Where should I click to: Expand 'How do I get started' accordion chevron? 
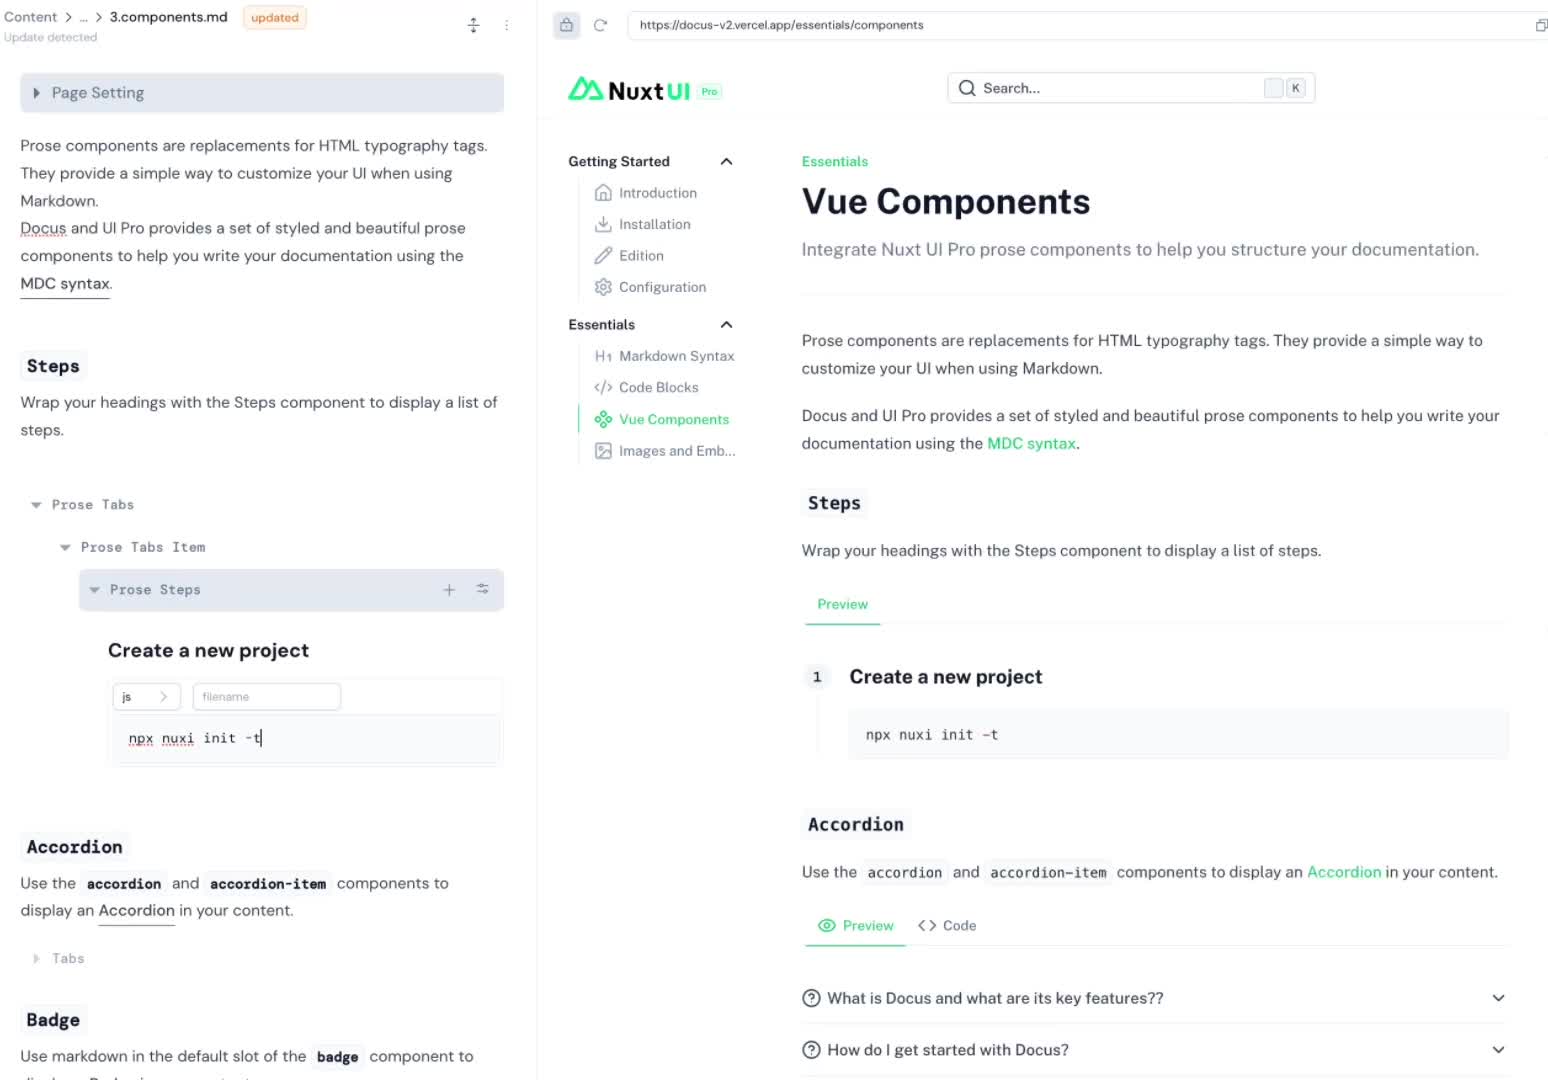pos(1498,1050)
